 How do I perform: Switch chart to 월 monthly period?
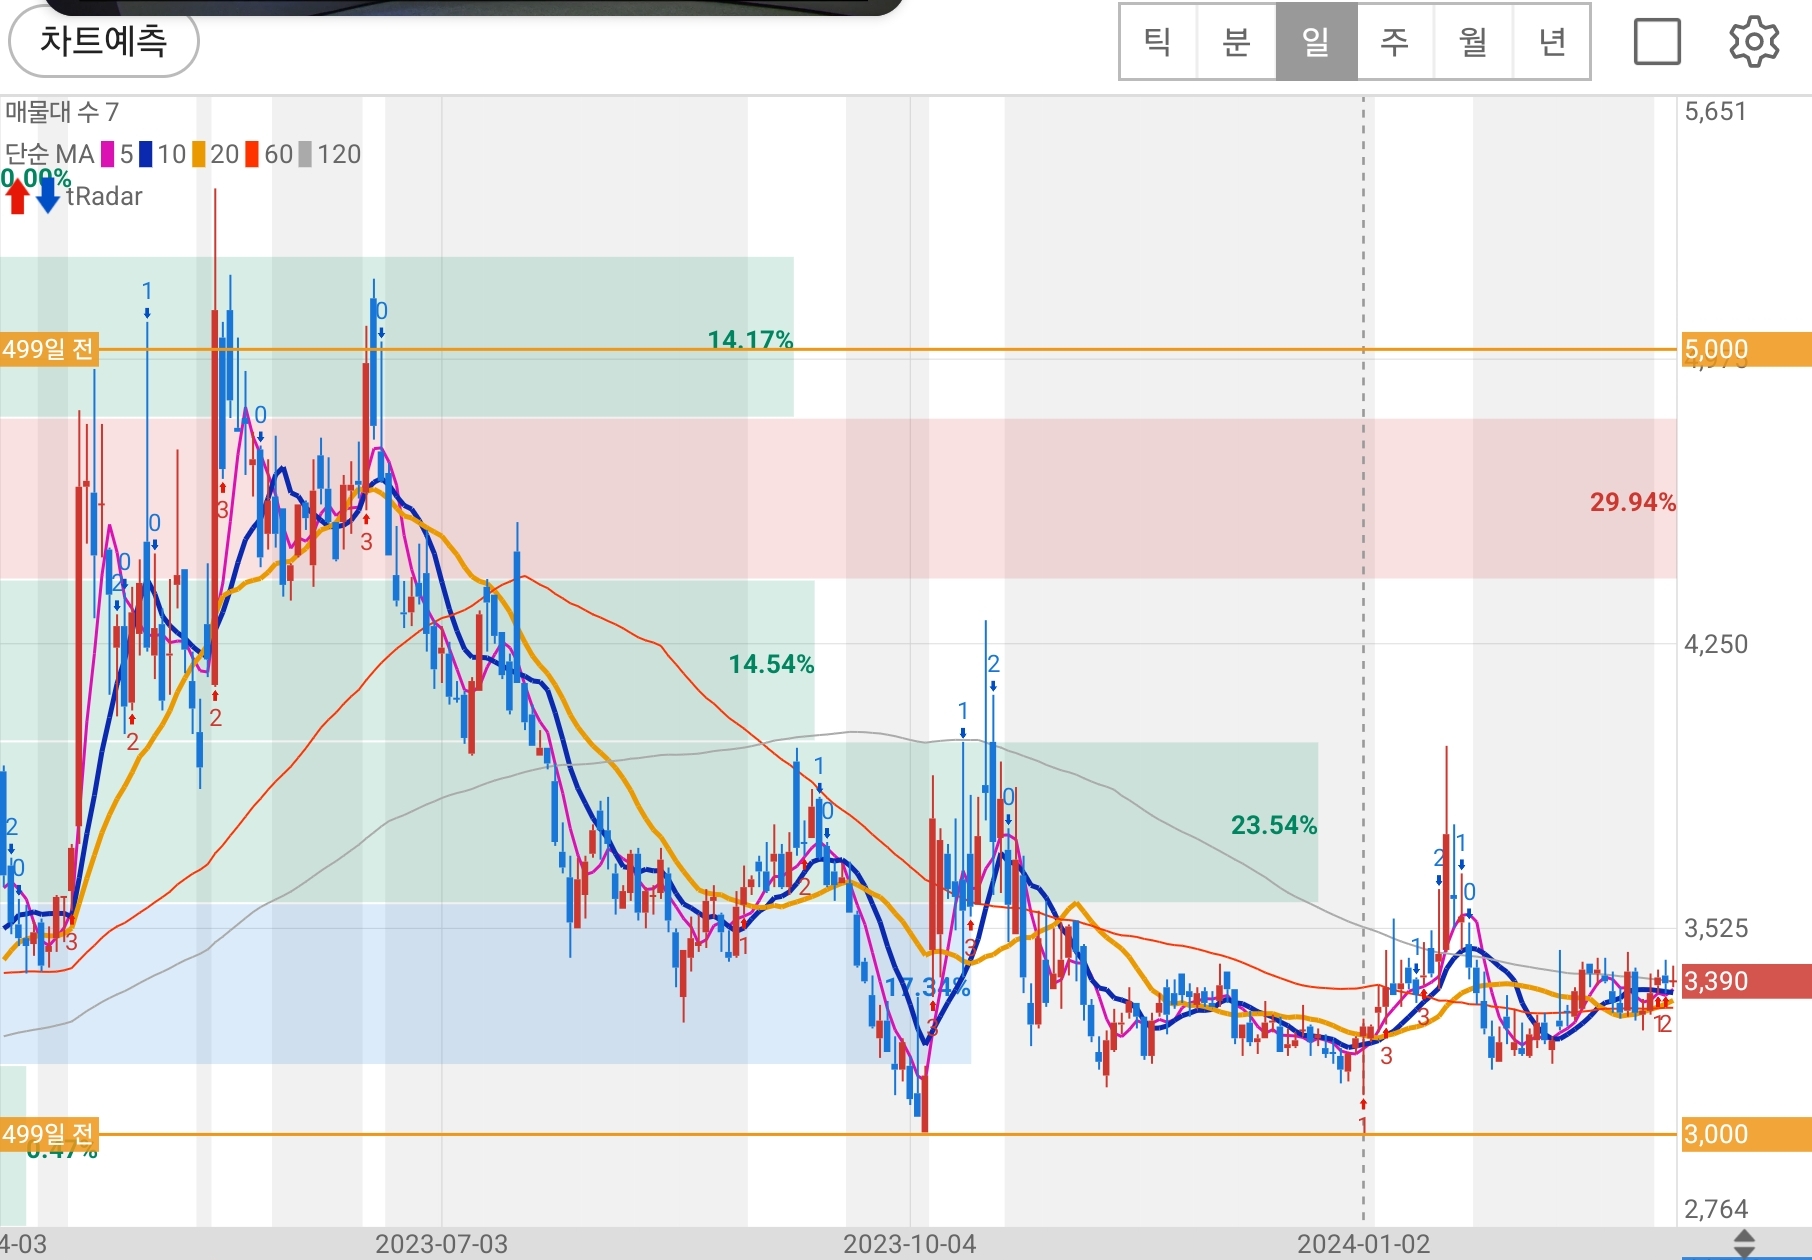click(1473, 42)
